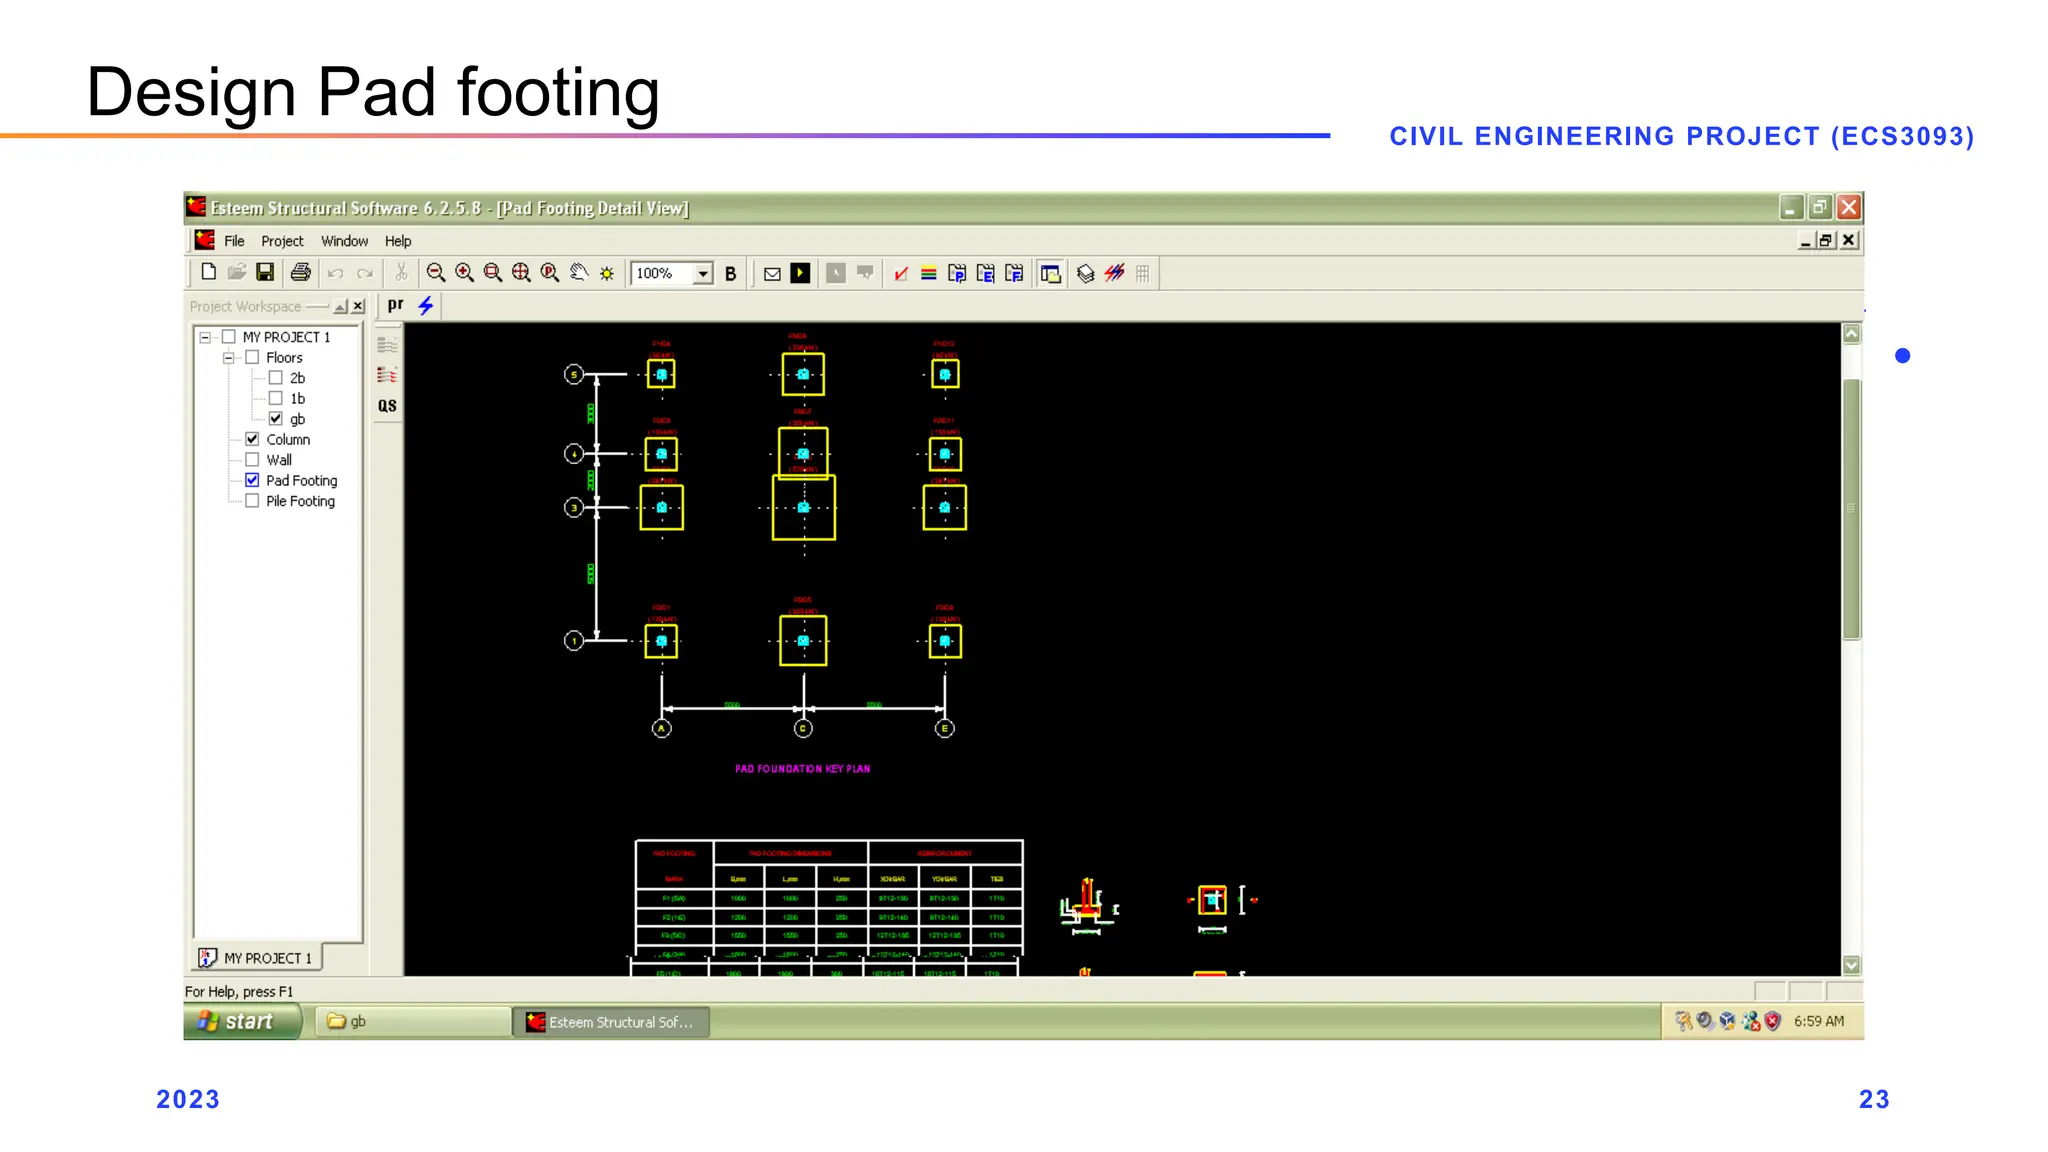The image size is (2048, 1152).
Task: Click the red check mark icon
Action: click(900, 273)
